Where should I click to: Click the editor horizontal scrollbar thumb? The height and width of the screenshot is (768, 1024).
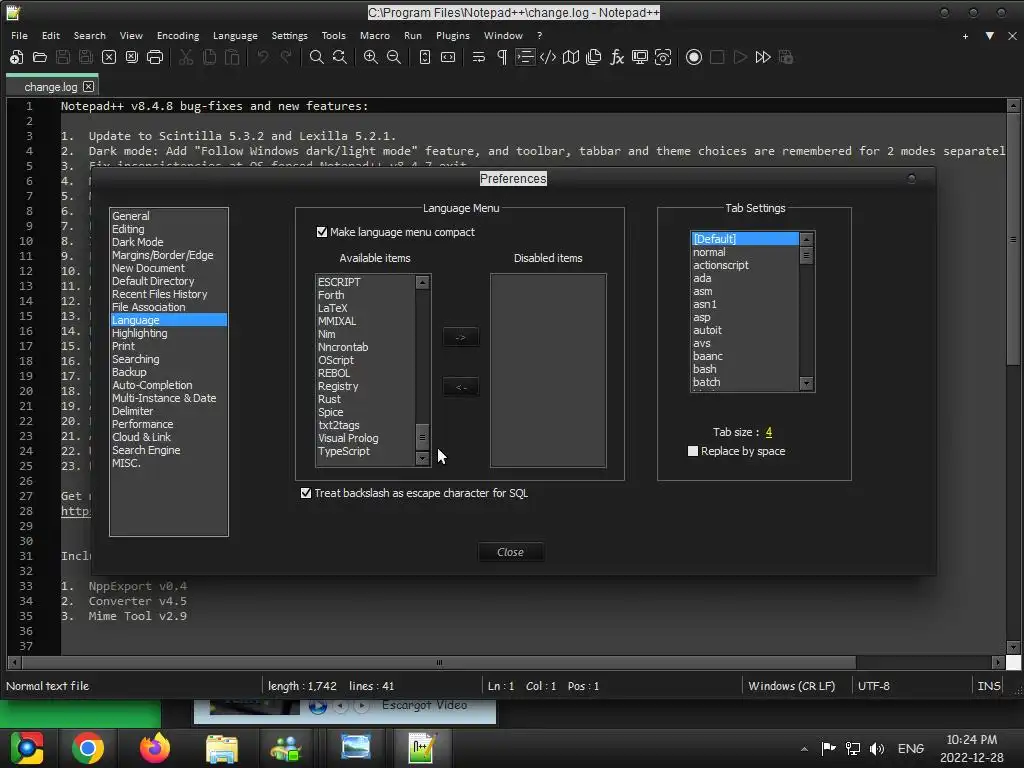tap(439, 662)
